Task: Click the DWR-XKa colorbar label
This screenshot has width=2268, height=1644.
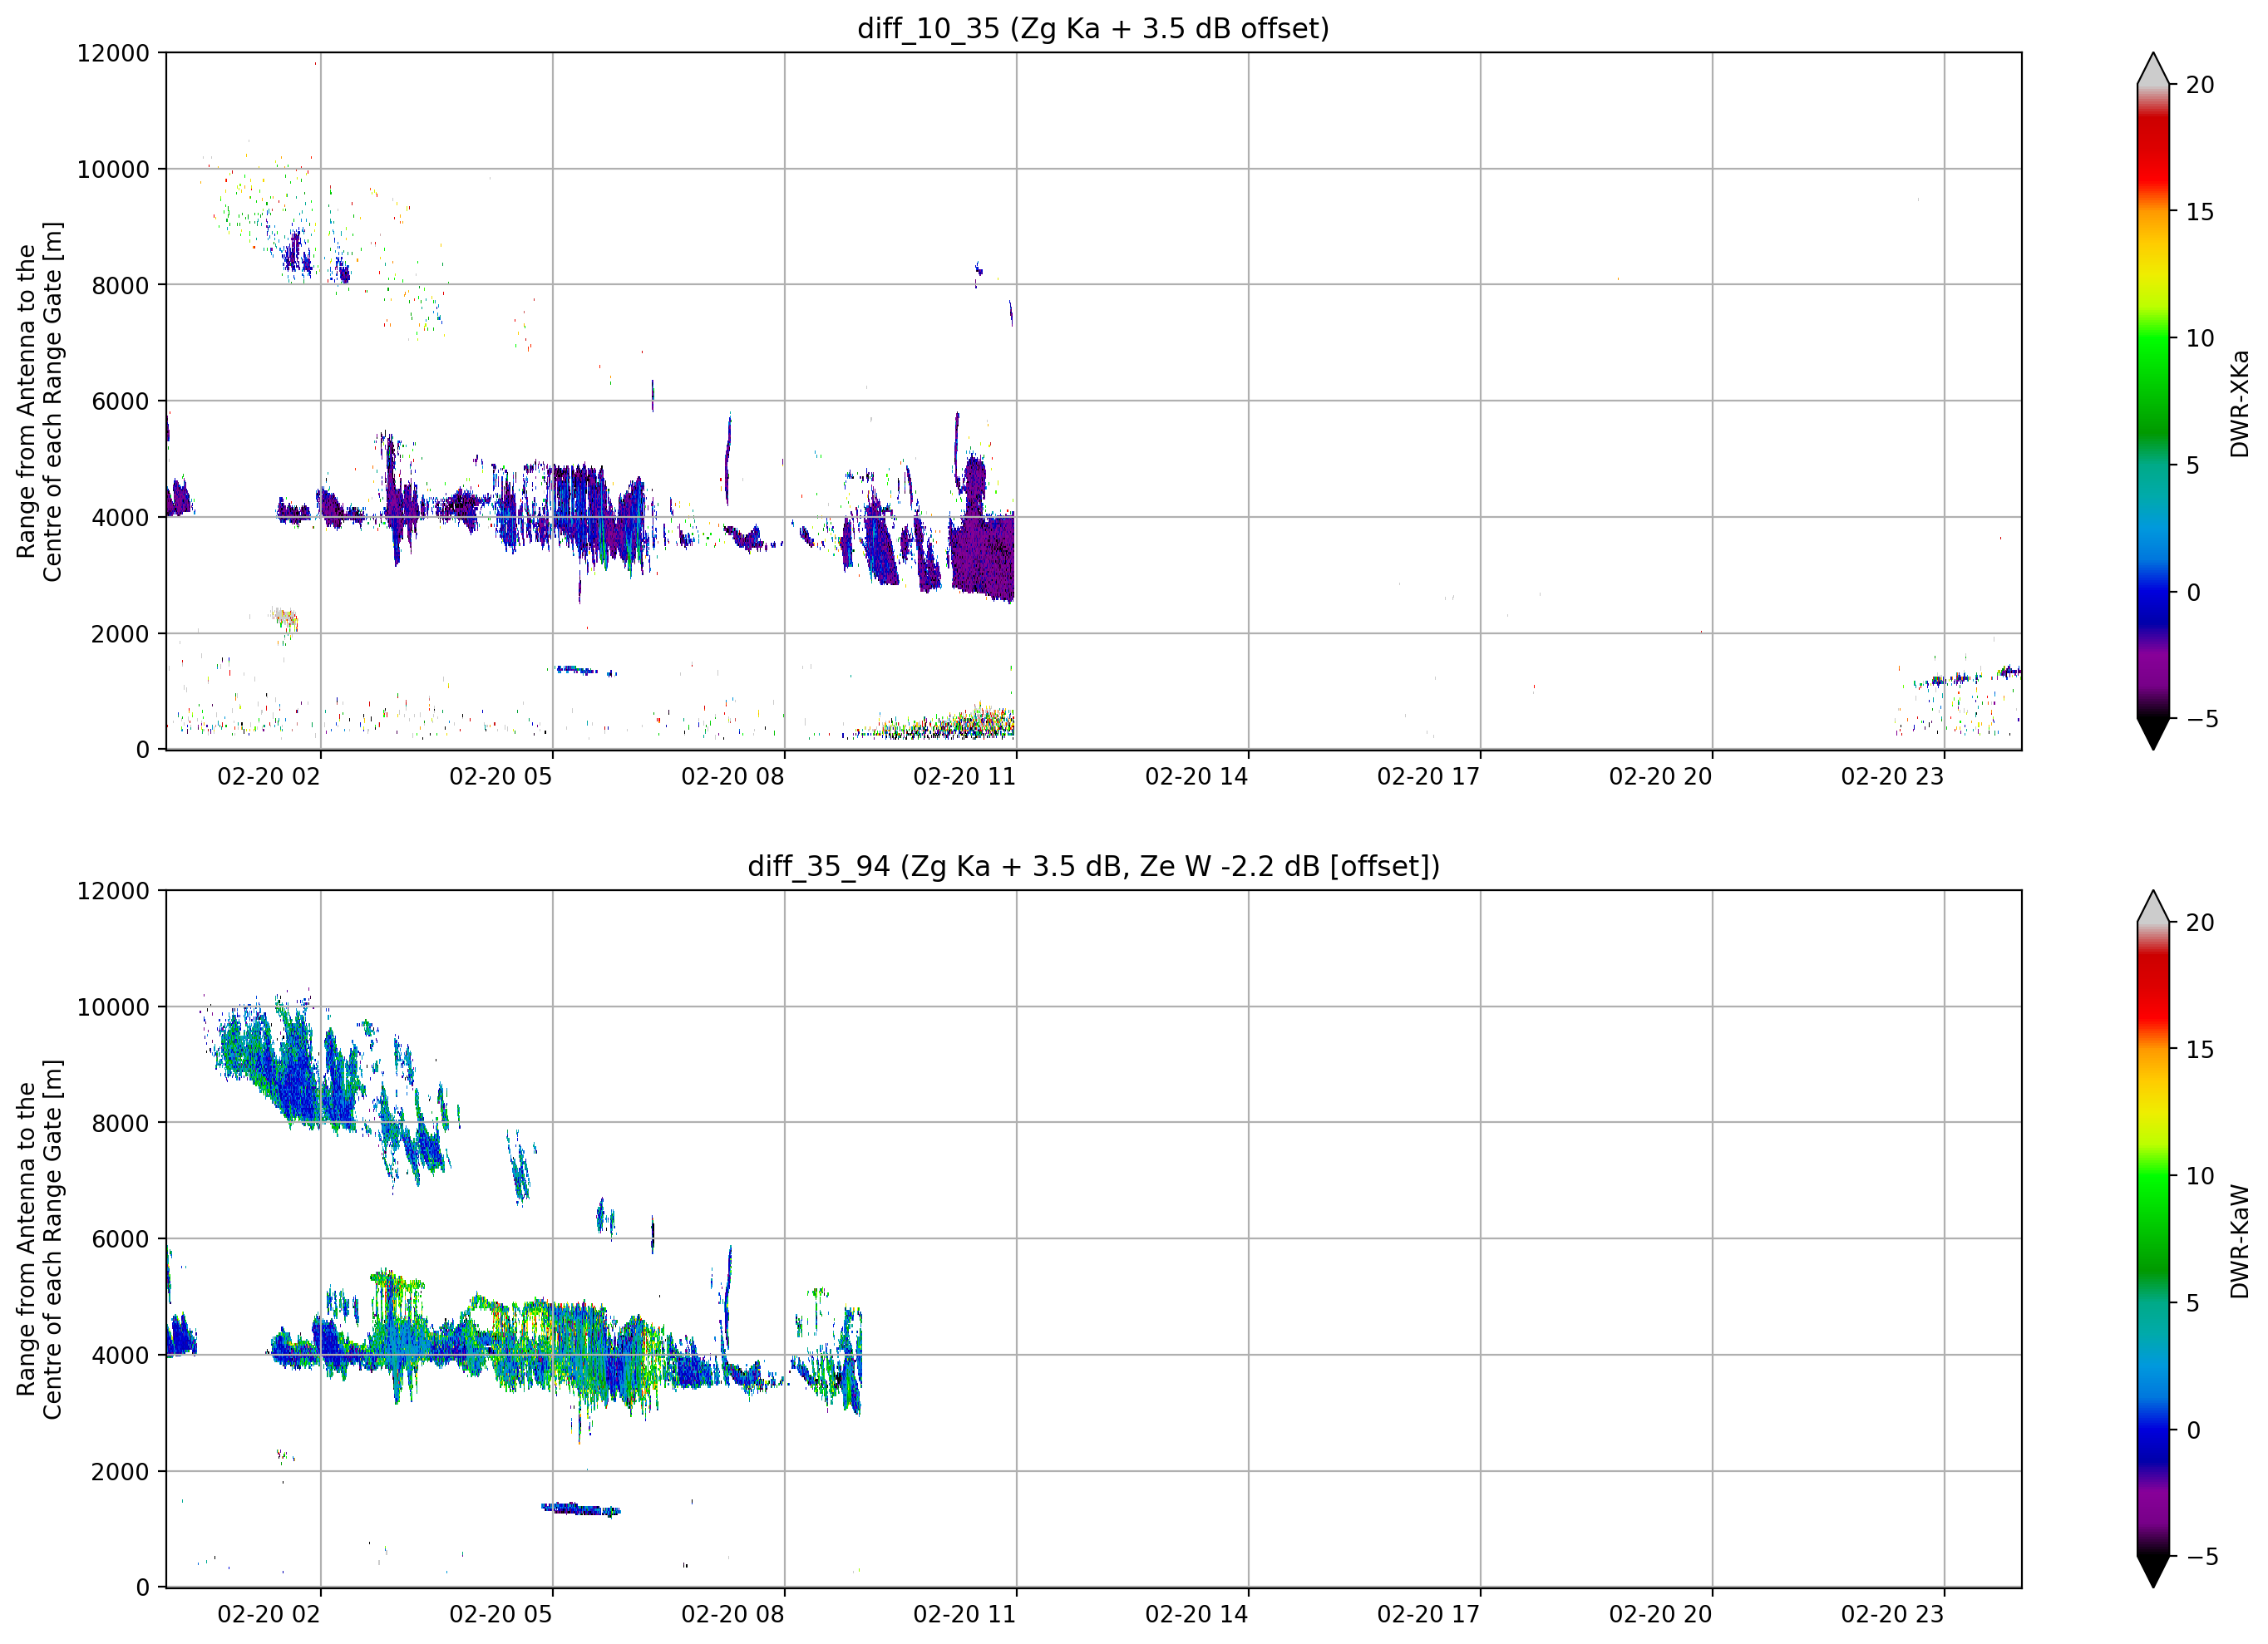Action: click(x=2240, y=403)
